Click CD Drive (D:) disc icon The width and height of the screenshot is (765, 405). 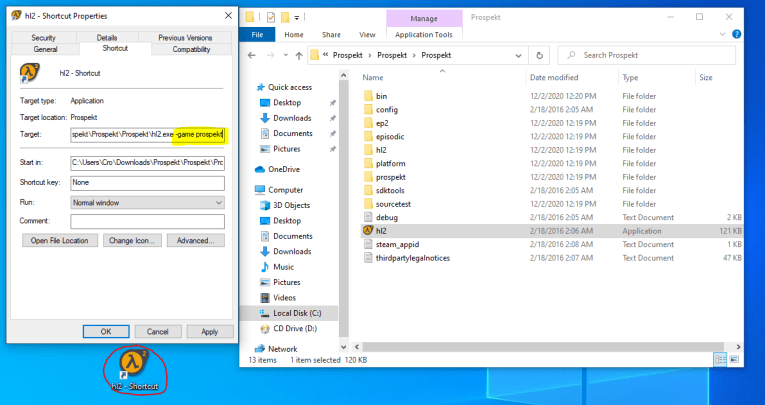[265, 328]
